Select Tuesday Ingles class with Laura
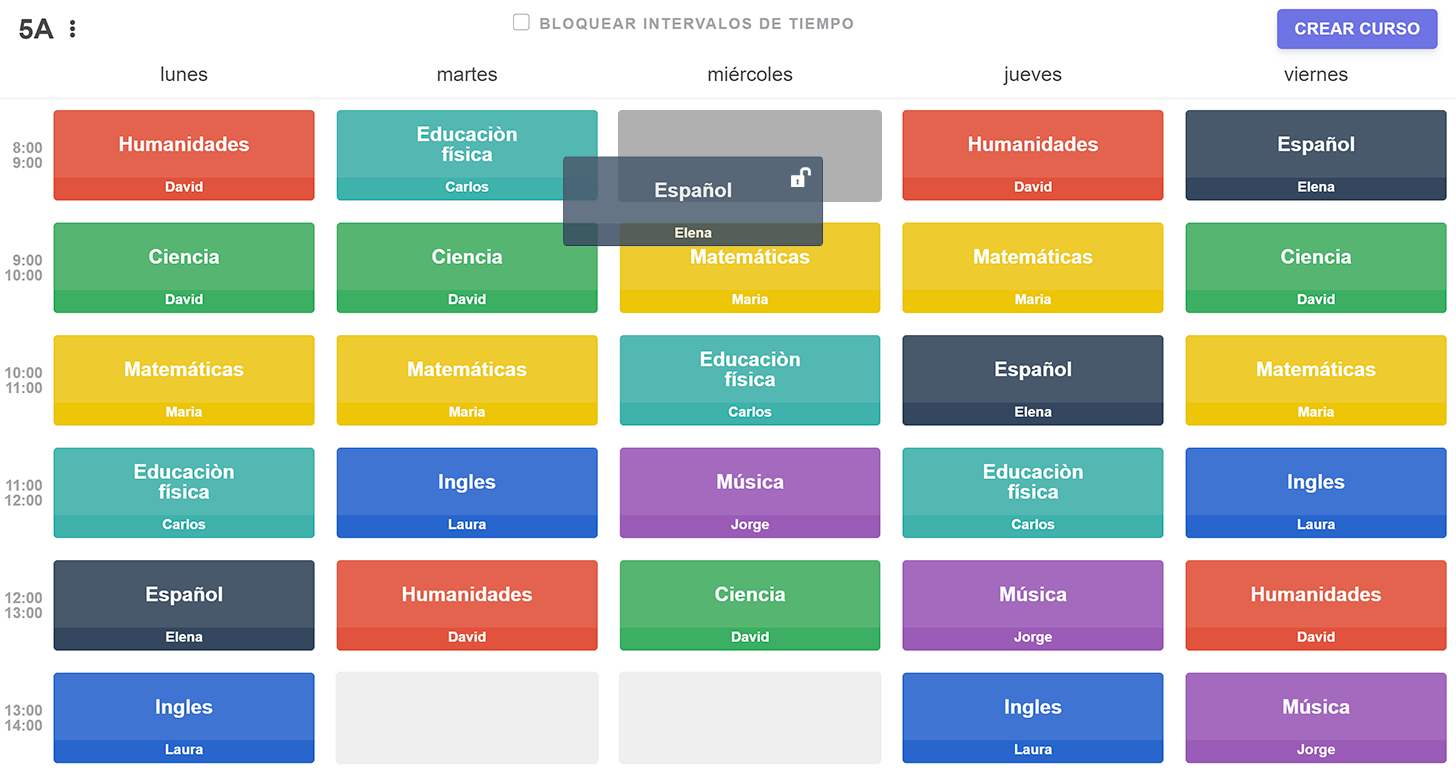The width and height of the screenshot is (1456, 775). 467,492
